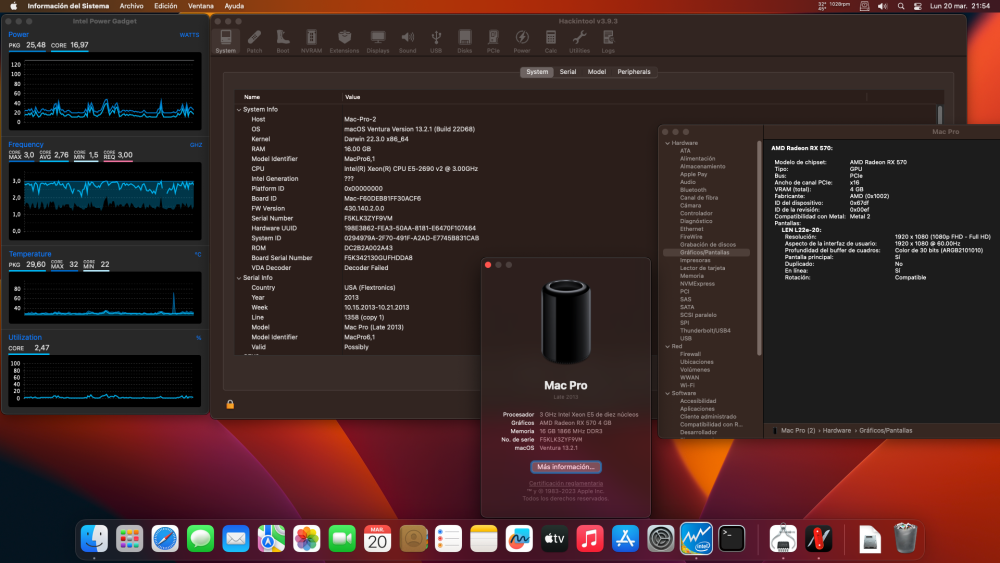Select Almacenamiento in the sidebar

click(703, 166)
